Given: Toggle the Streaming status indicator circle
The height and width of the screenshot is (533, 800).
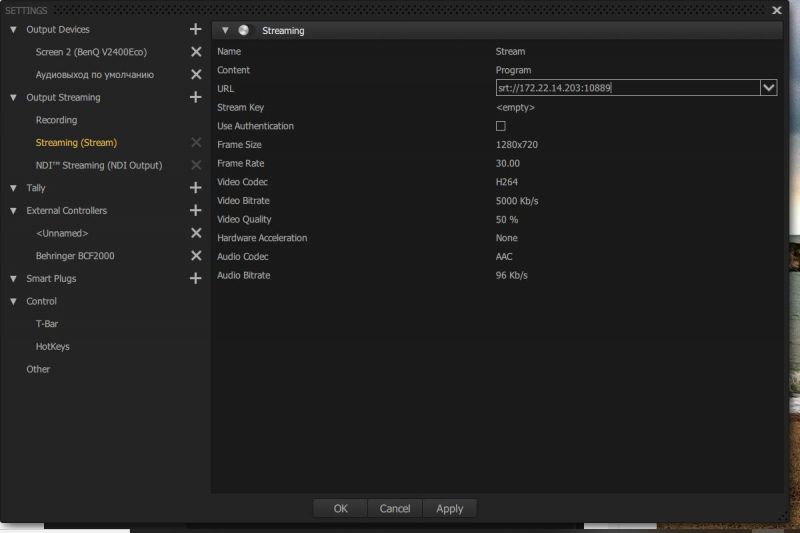Looking at the screenshot, I should click(243, 30).
